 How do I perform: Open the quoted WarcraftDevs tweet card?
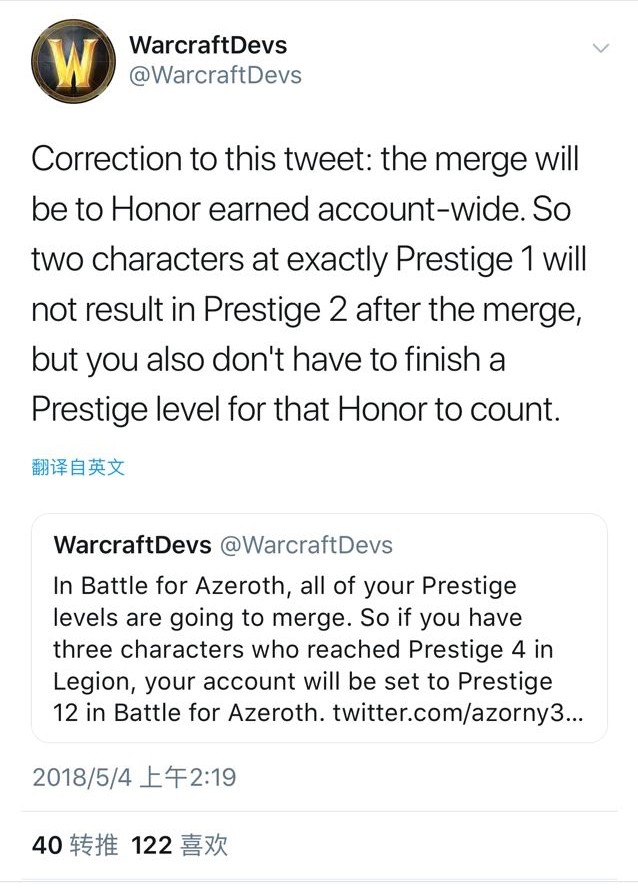[319, 628]
